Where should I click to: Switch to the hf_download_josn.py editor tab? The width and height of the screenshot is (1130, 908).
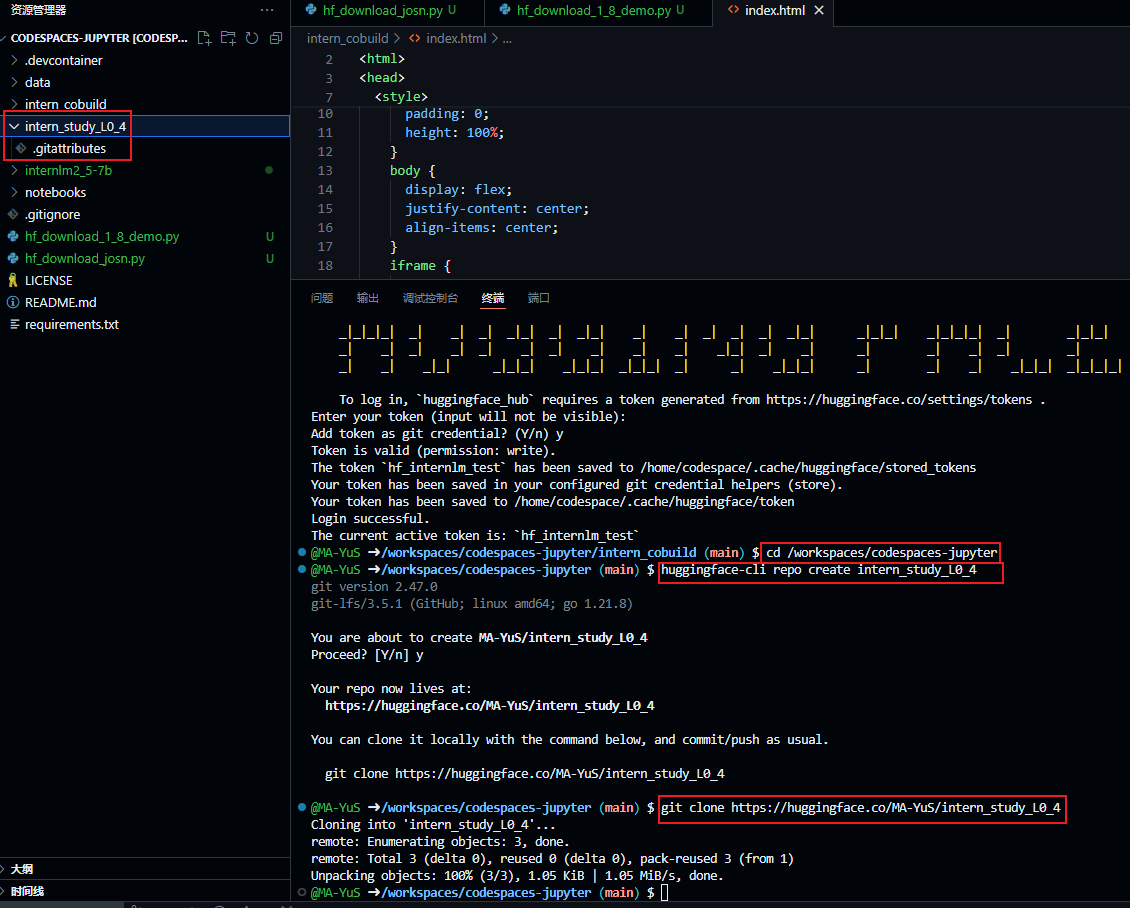click(x=388, y=10)
